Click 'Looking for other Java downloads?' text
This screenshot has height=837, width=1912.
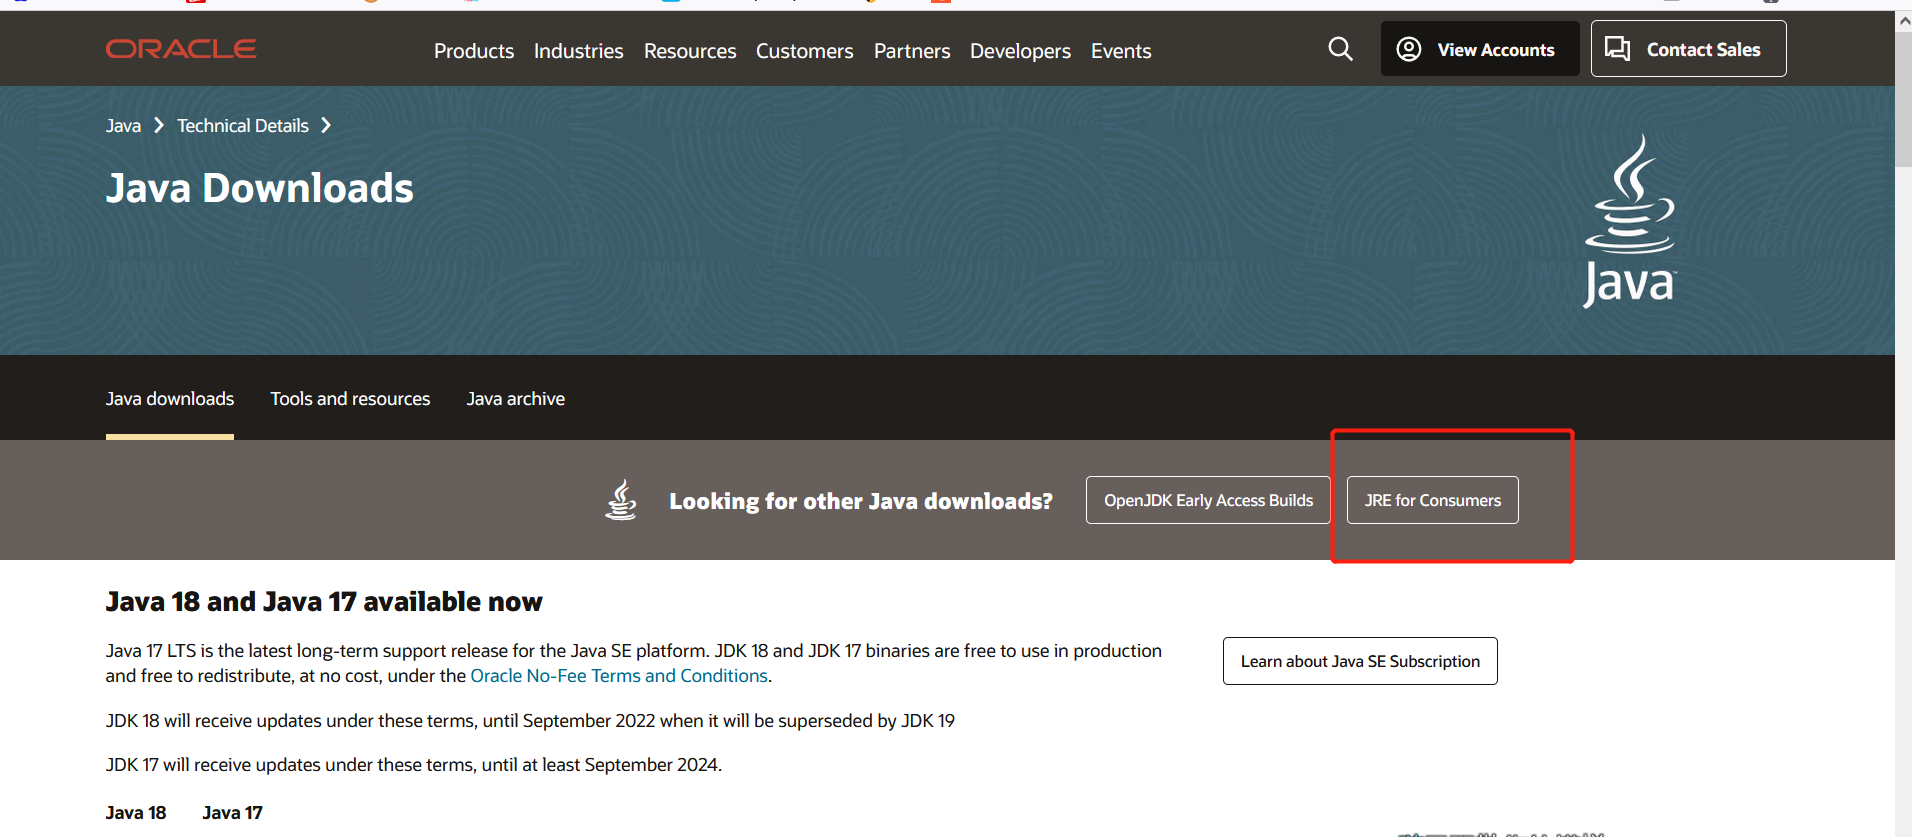tap(861, 501)
